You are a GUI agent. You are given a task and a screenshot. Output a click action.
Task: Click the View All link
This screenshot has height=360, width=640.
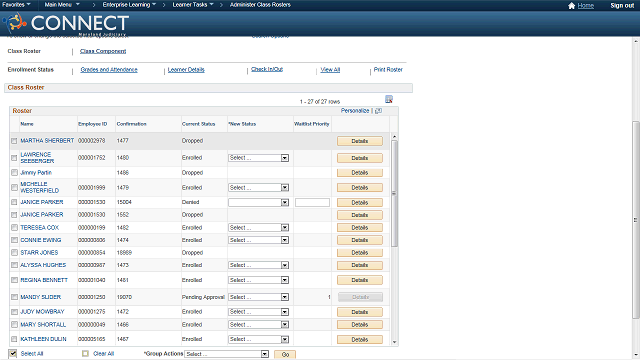coord(330,70)
